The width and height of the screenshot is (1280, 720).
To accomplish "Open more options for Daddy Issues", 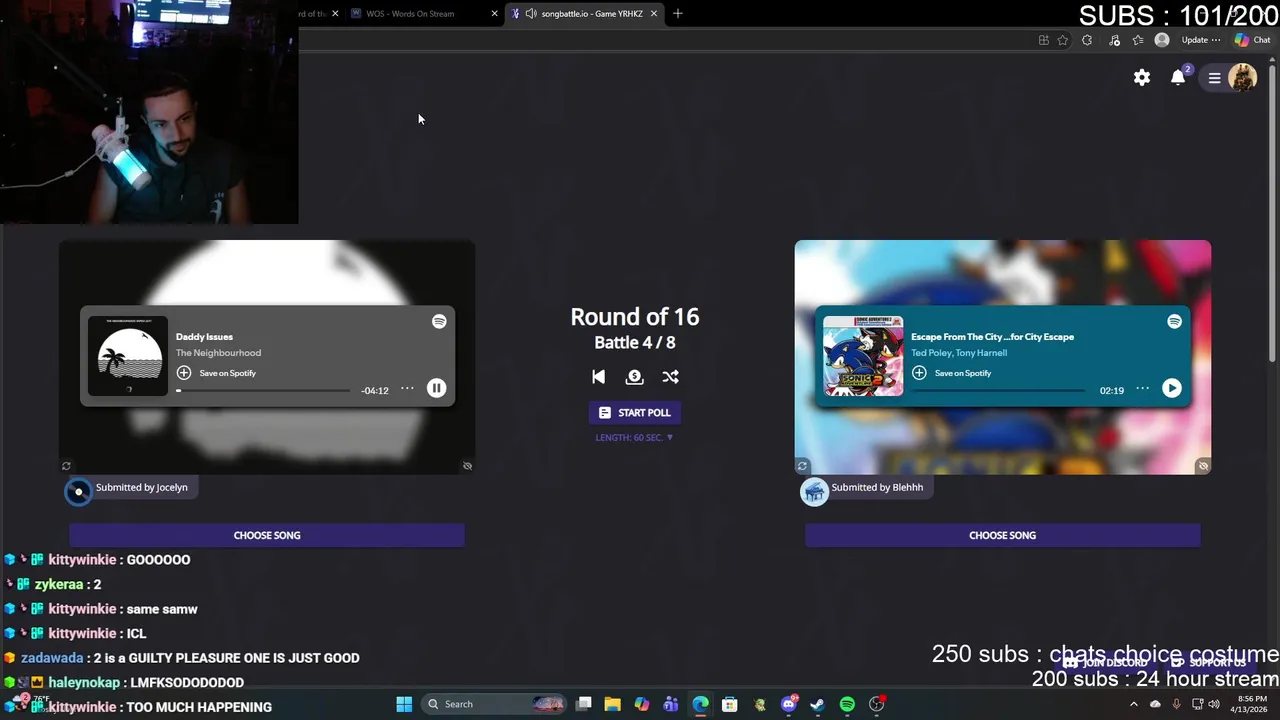I will tap(407, 388).
